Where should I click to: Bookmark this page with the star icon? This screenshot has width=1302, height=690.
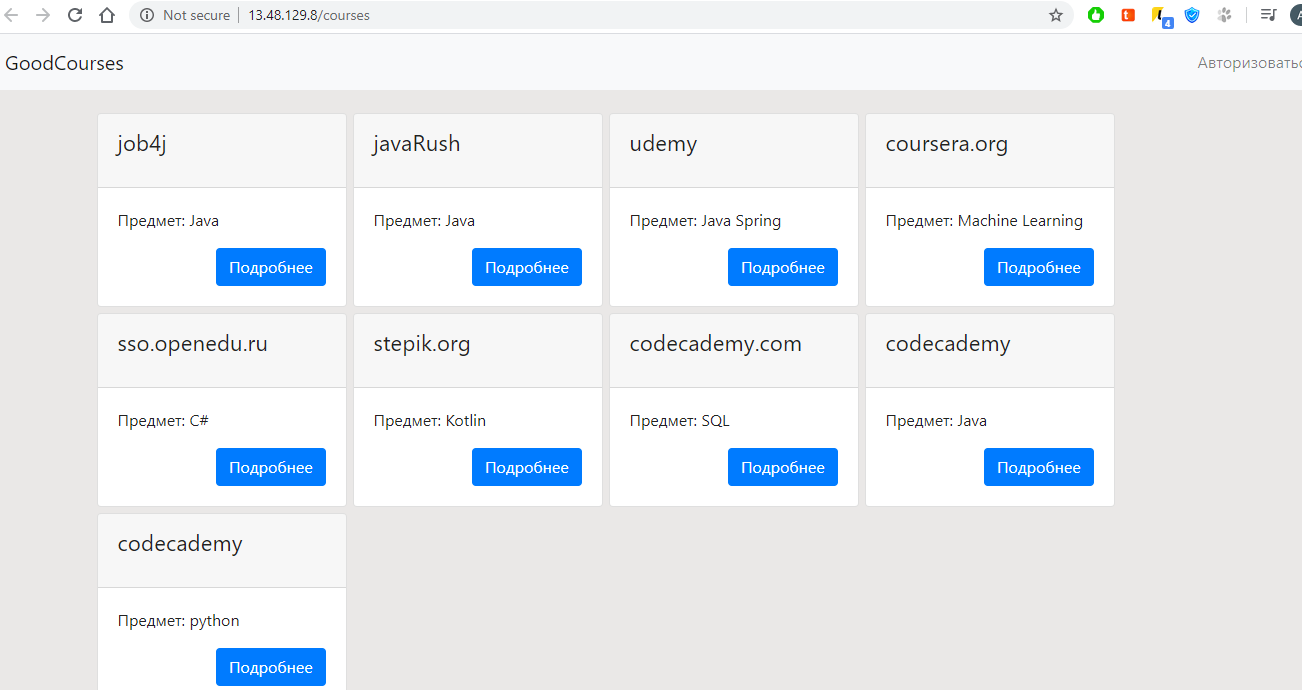pos(1056,15)
